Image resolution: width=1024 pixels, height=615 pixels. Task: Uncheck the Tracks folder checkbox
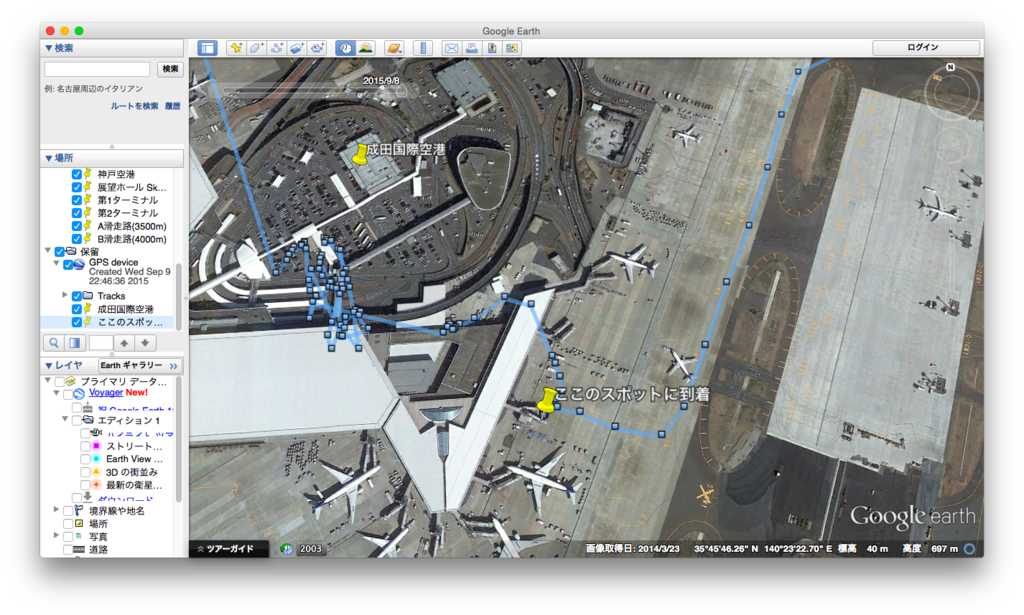76,296
